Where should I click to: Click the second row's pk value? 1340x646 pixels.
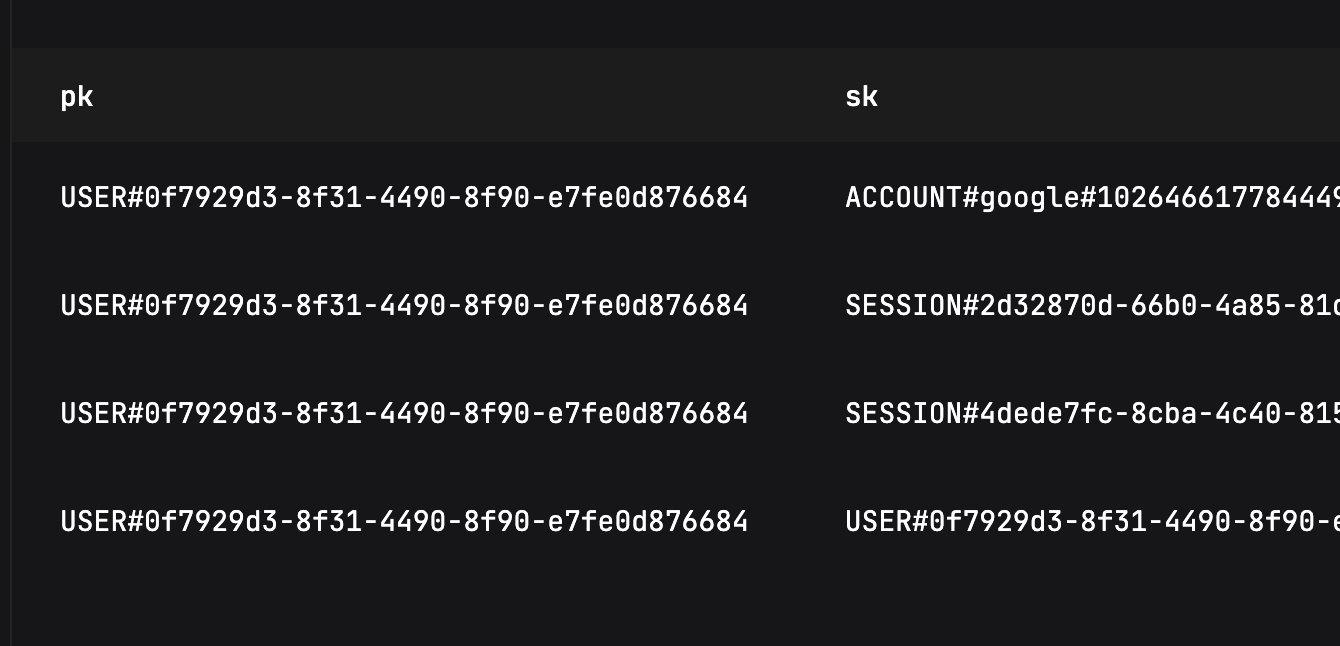click(405, 305)
